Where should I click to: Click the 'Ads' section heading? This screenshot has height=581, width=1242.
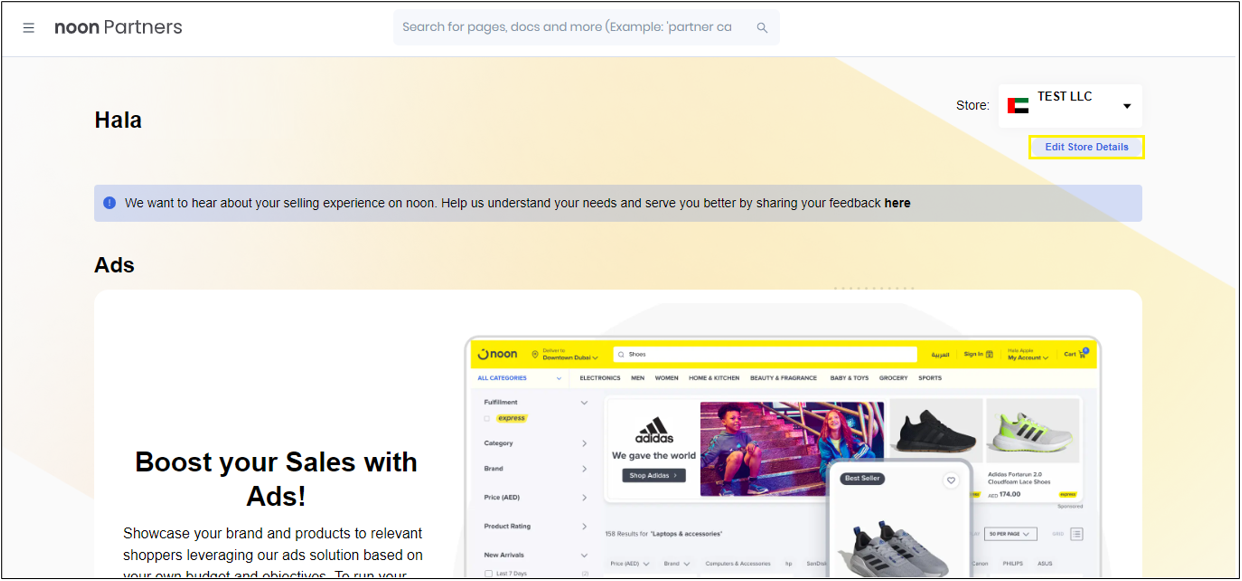pos(114,265)
